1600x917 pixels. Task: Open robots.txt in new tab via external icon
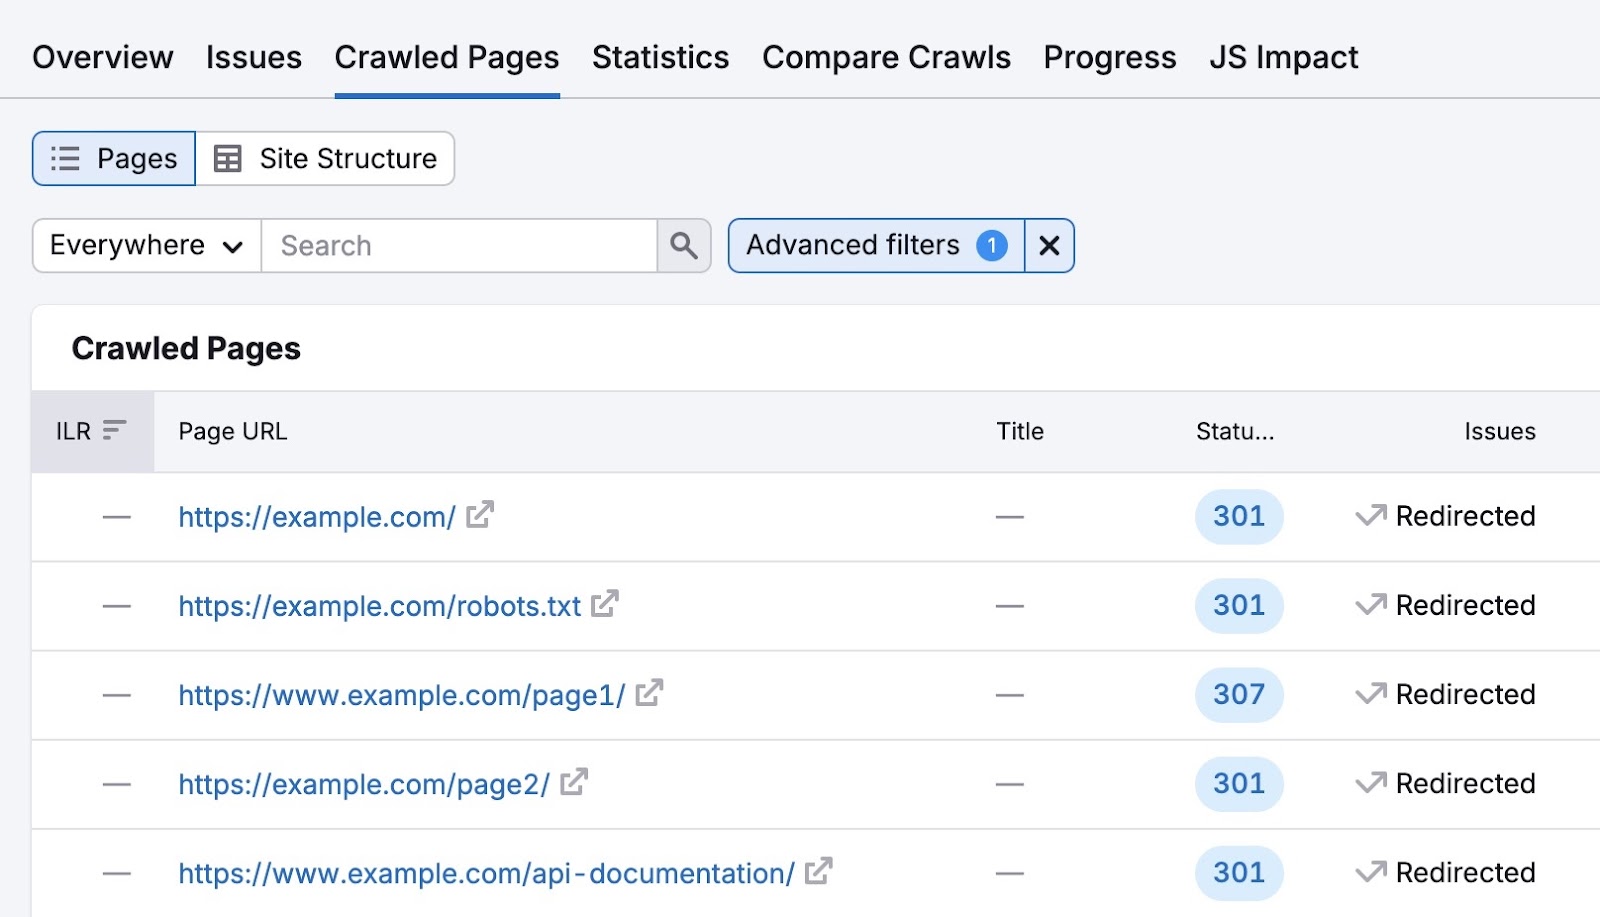tap(607, 604)
